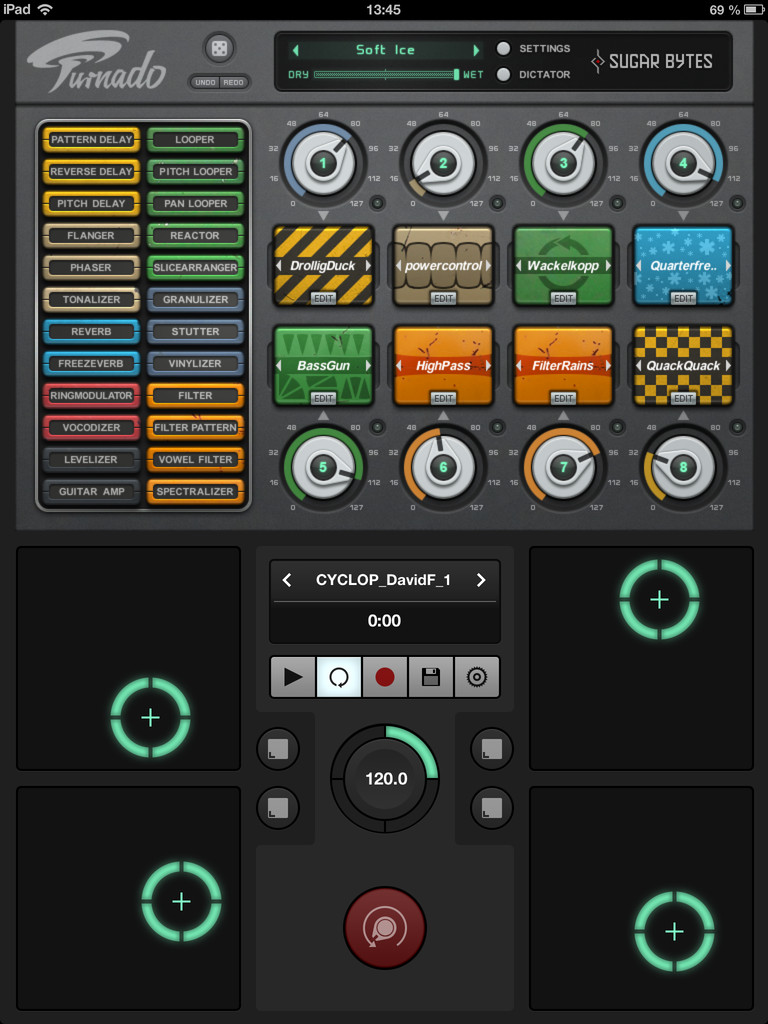Select the bottom-right small square pad button
This screenshot has width=768, height=1024.
tap(492, 808)
